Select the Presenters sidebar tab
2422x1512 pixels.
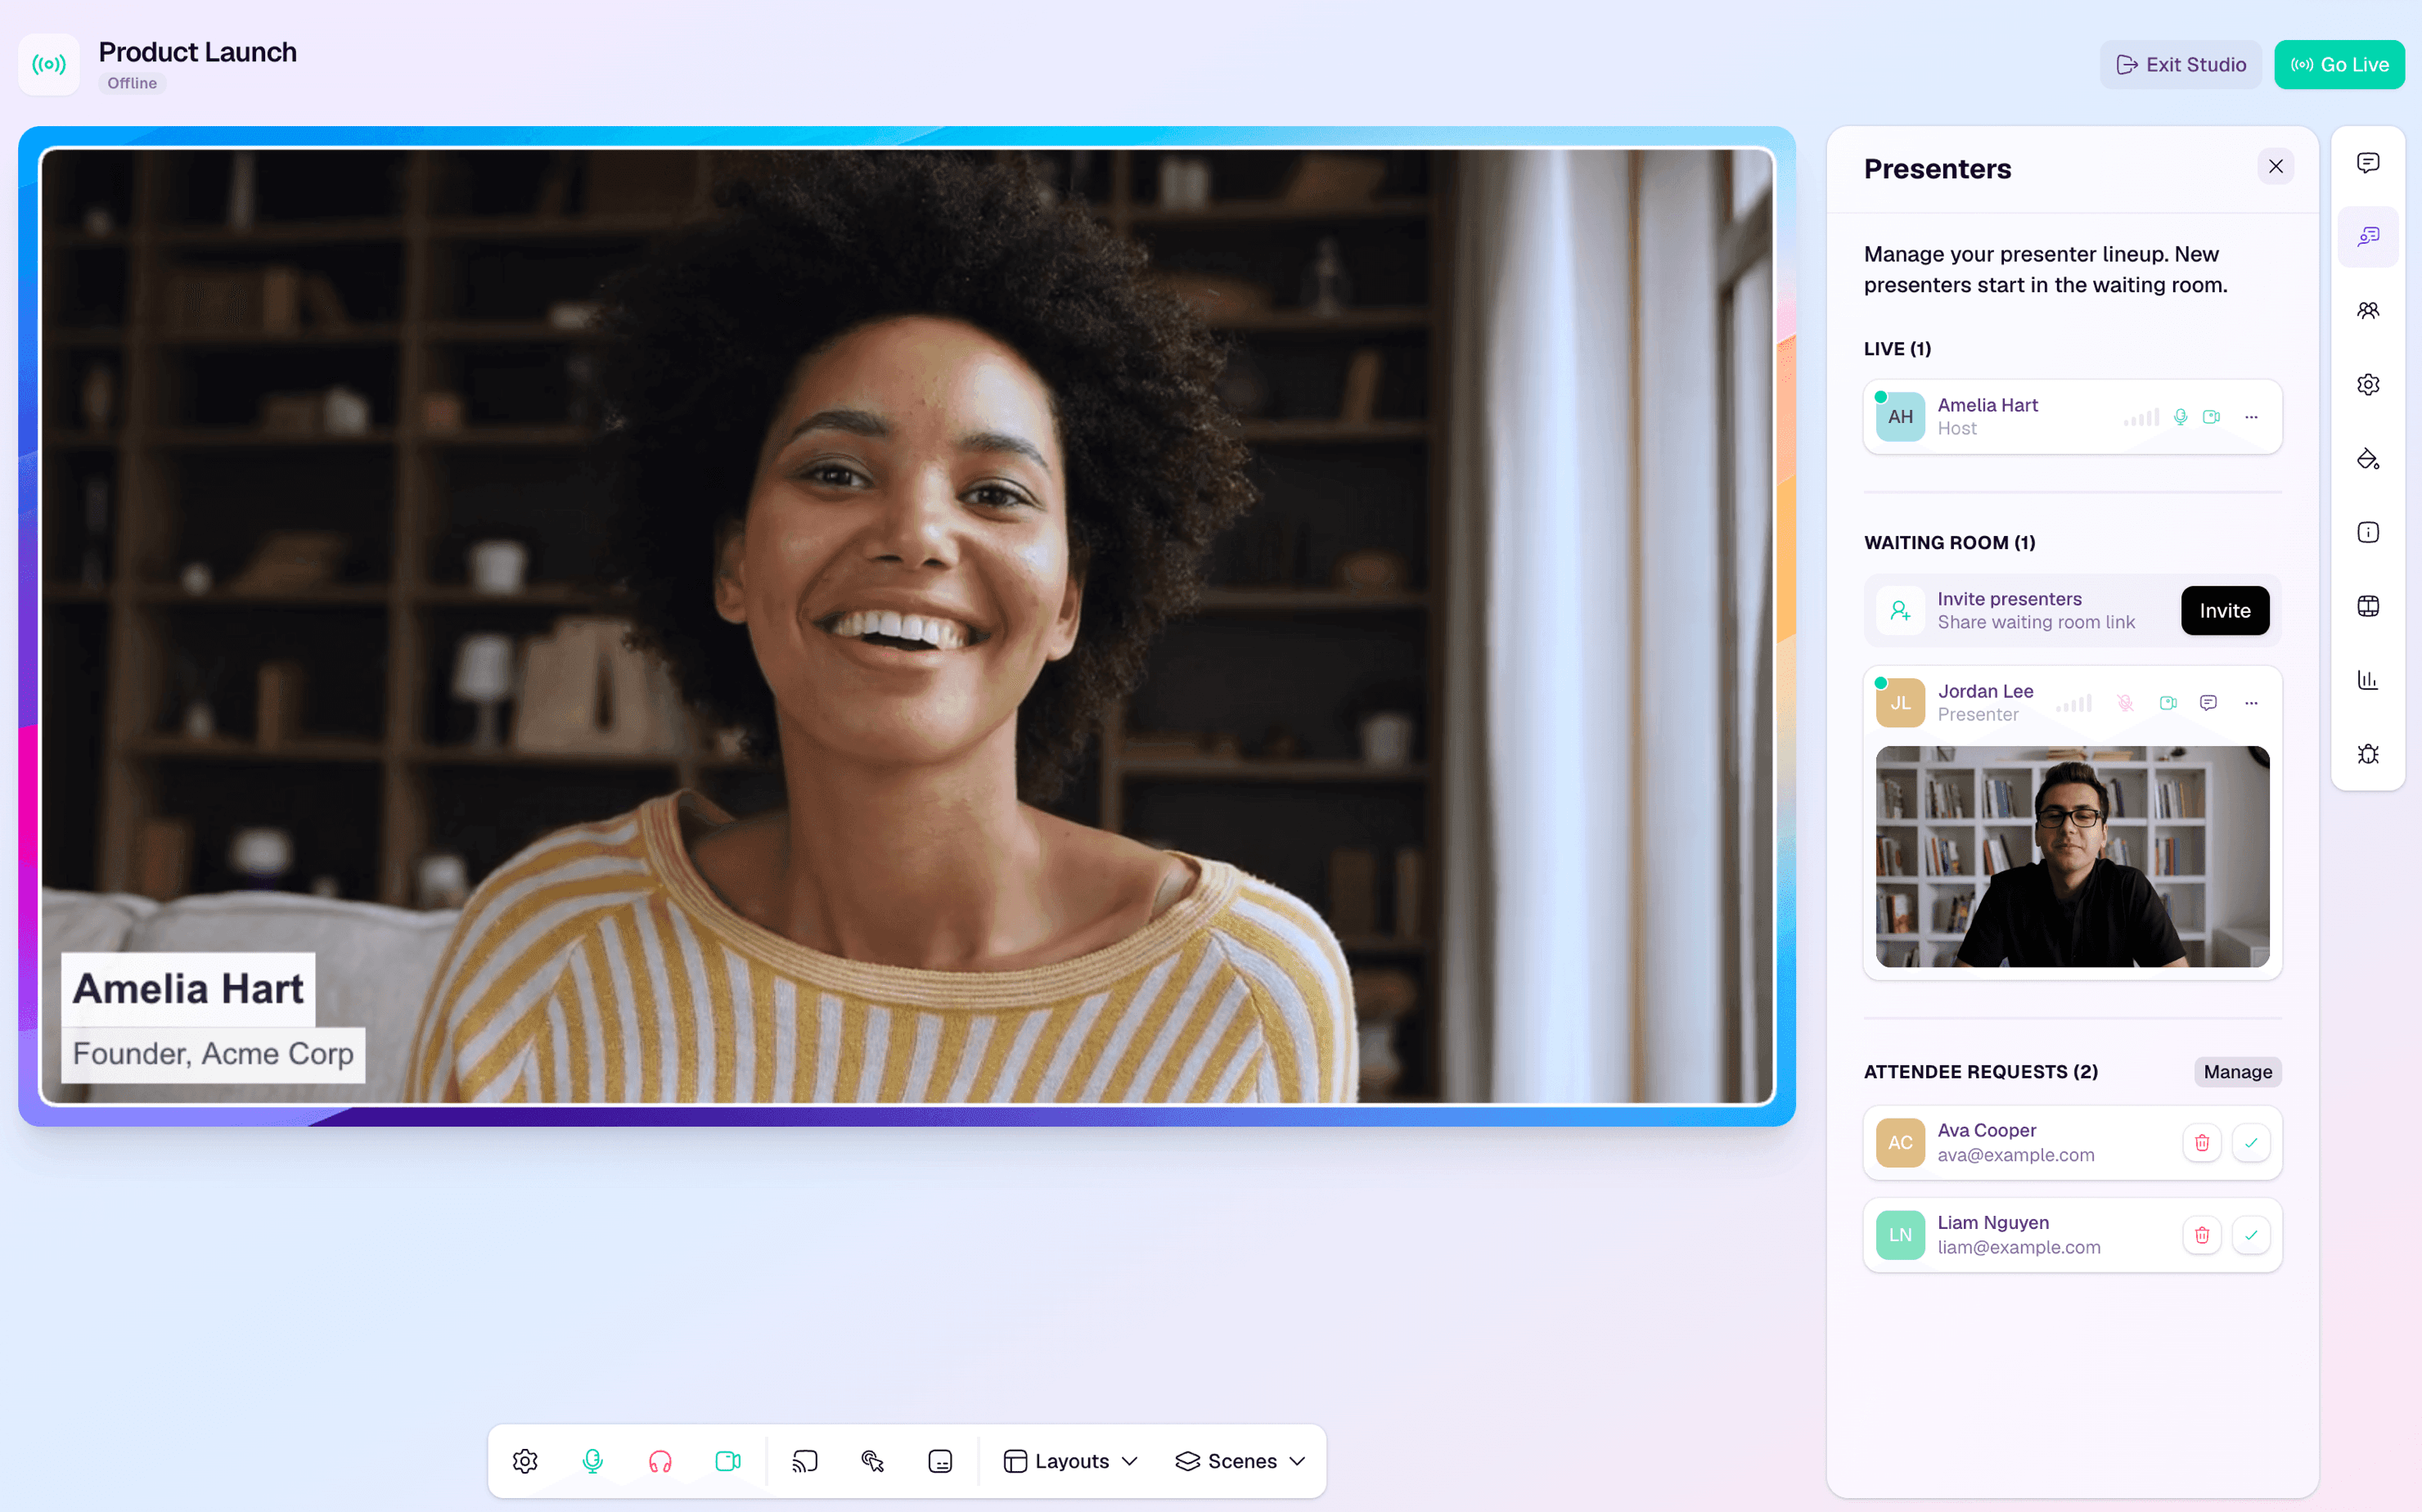pyautogui.click(x=2367, y=237)
